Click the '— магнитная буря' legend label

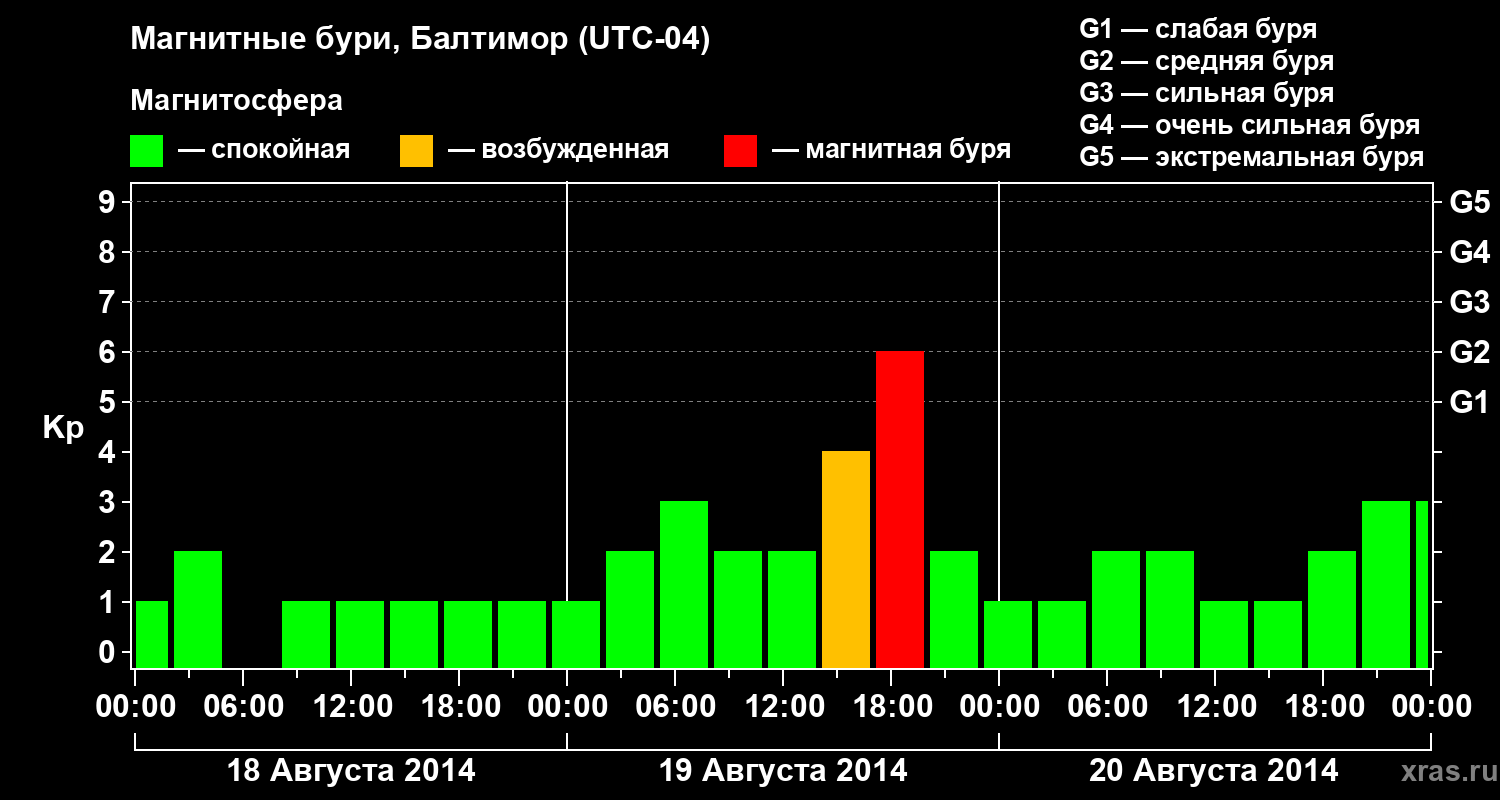coord(892,150)
